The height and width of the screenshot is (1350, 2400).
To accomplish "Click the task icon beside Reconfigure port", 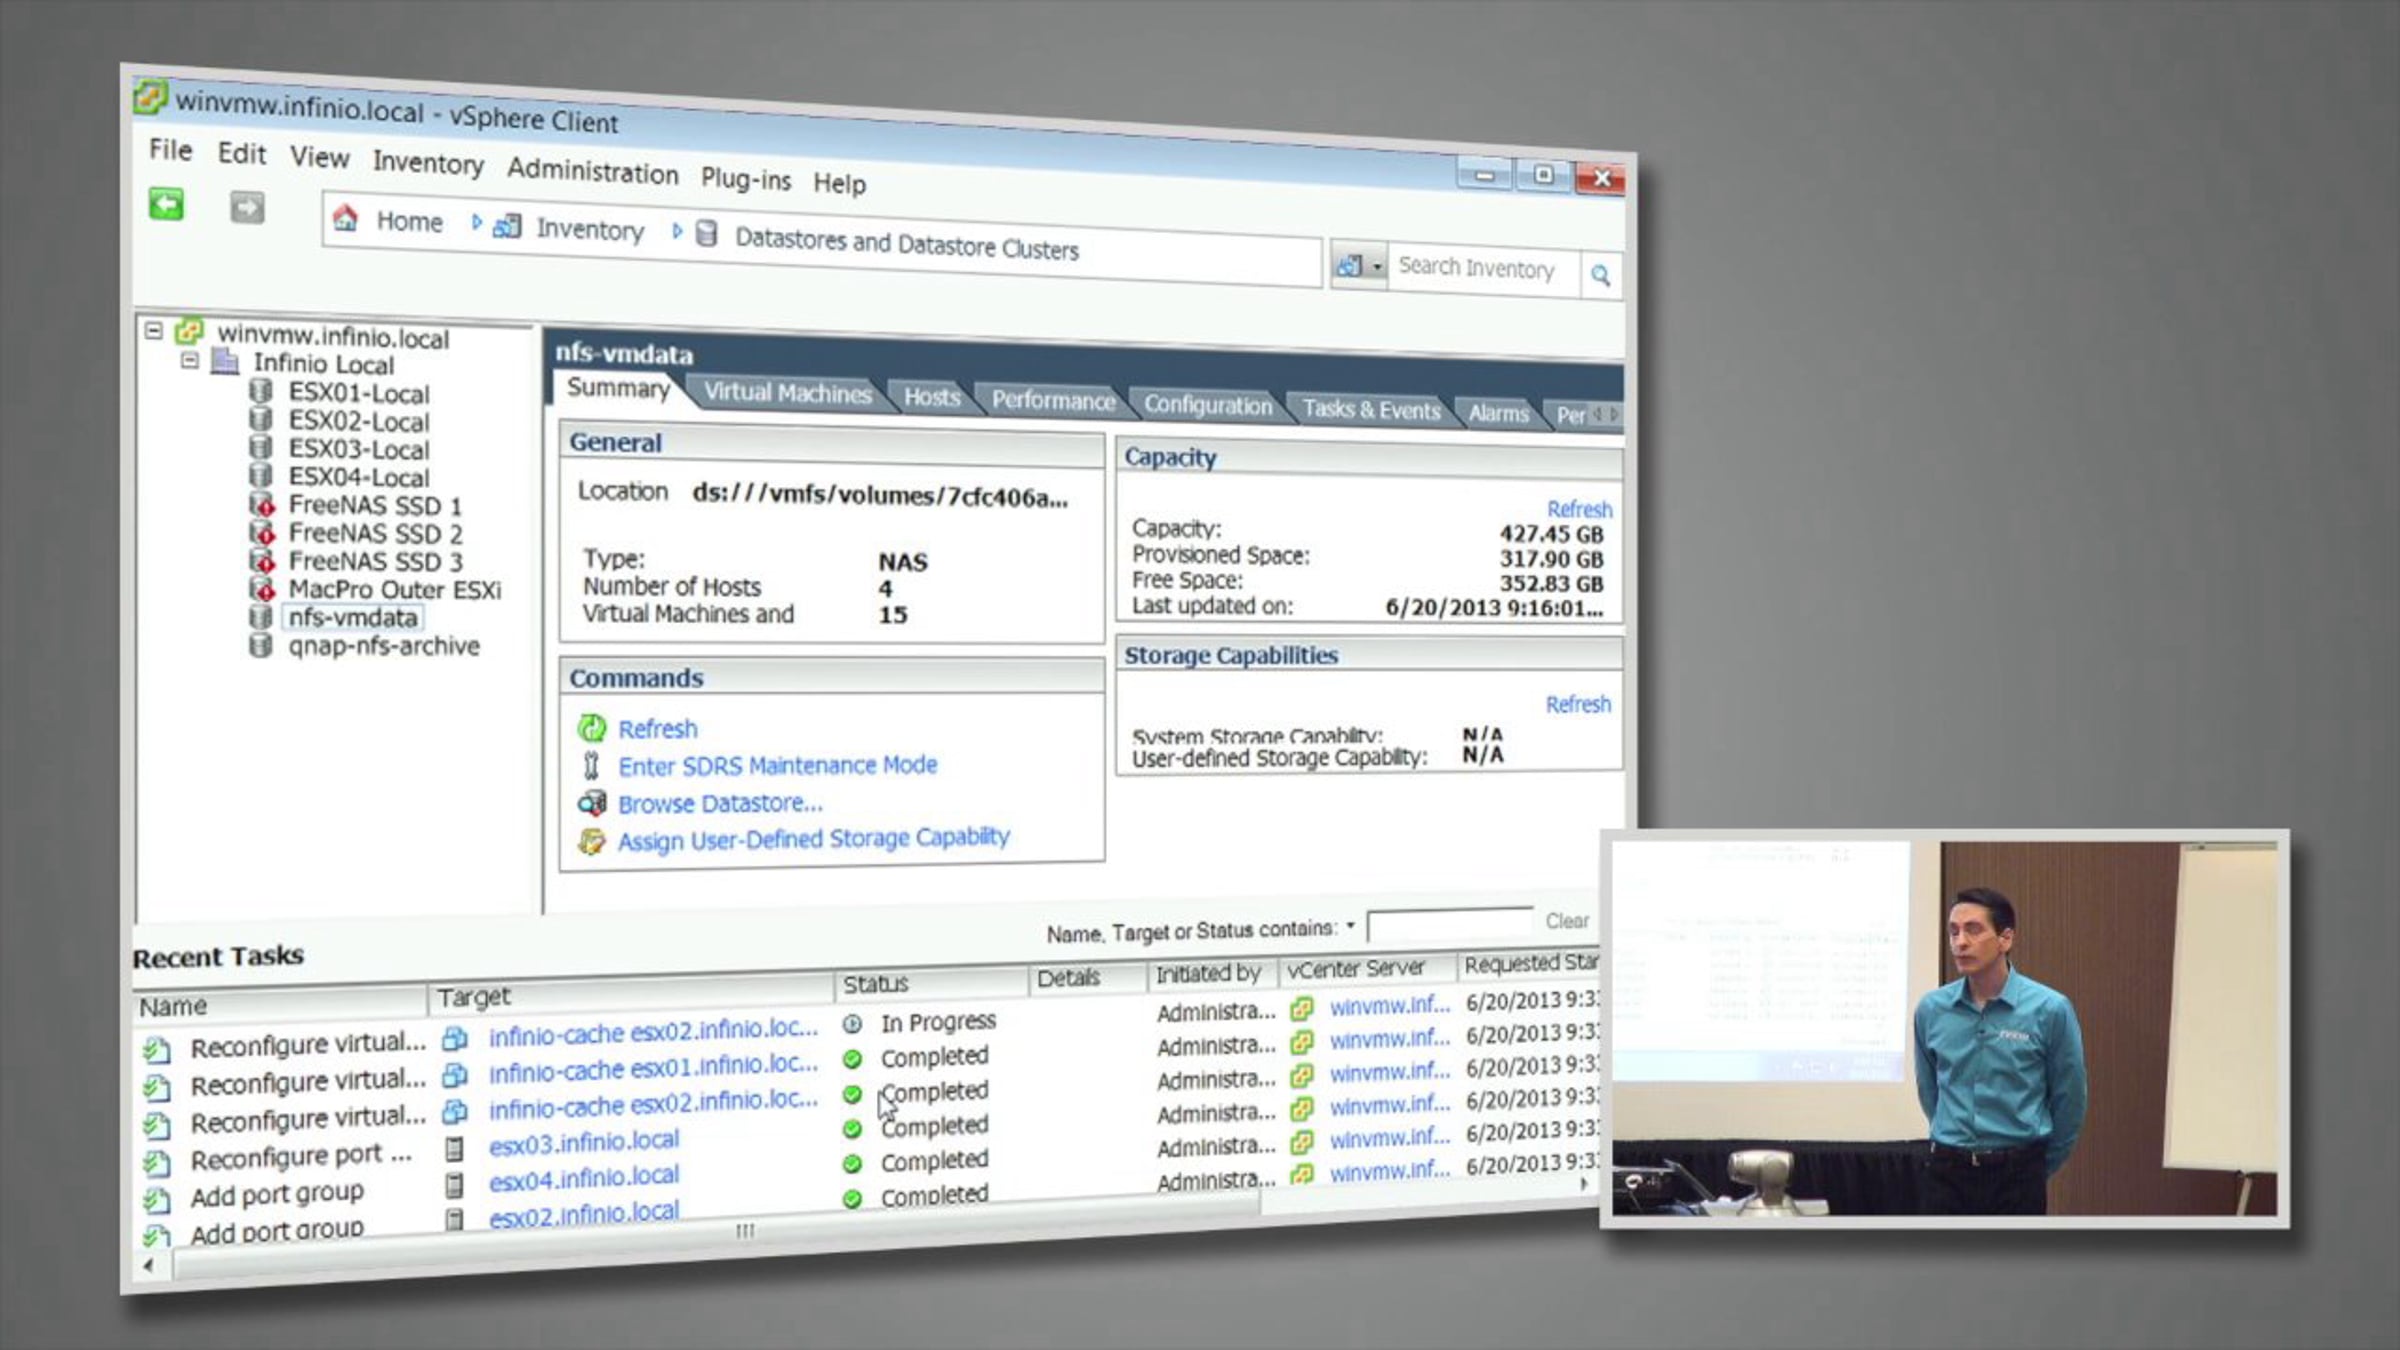I will click(x=156, y=1163).
